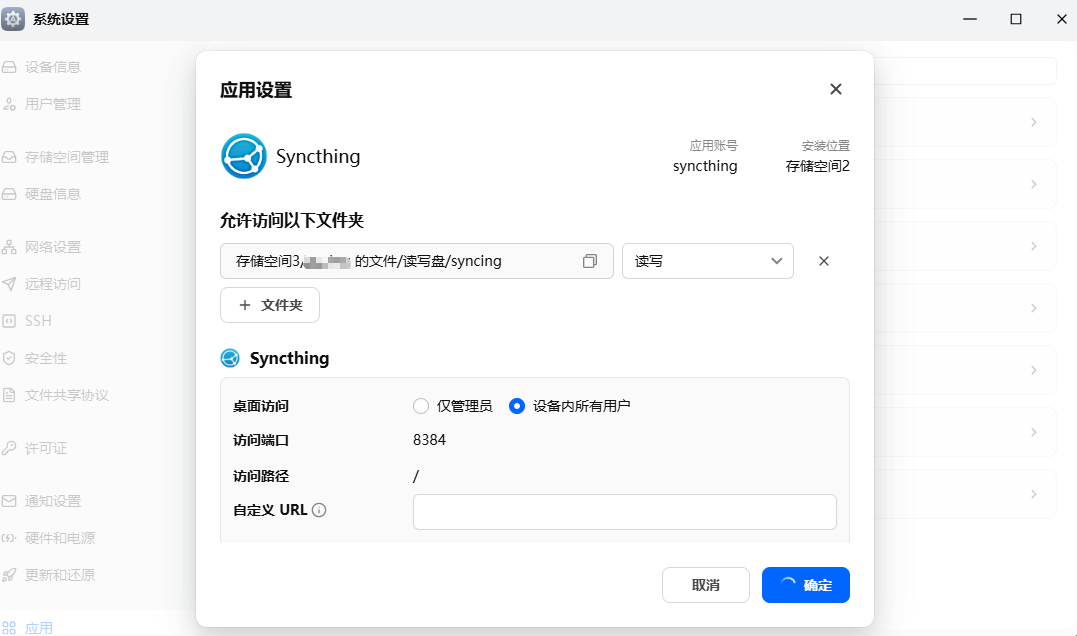
Task: Add a new 文件夹
Action: tap(270, 305)
